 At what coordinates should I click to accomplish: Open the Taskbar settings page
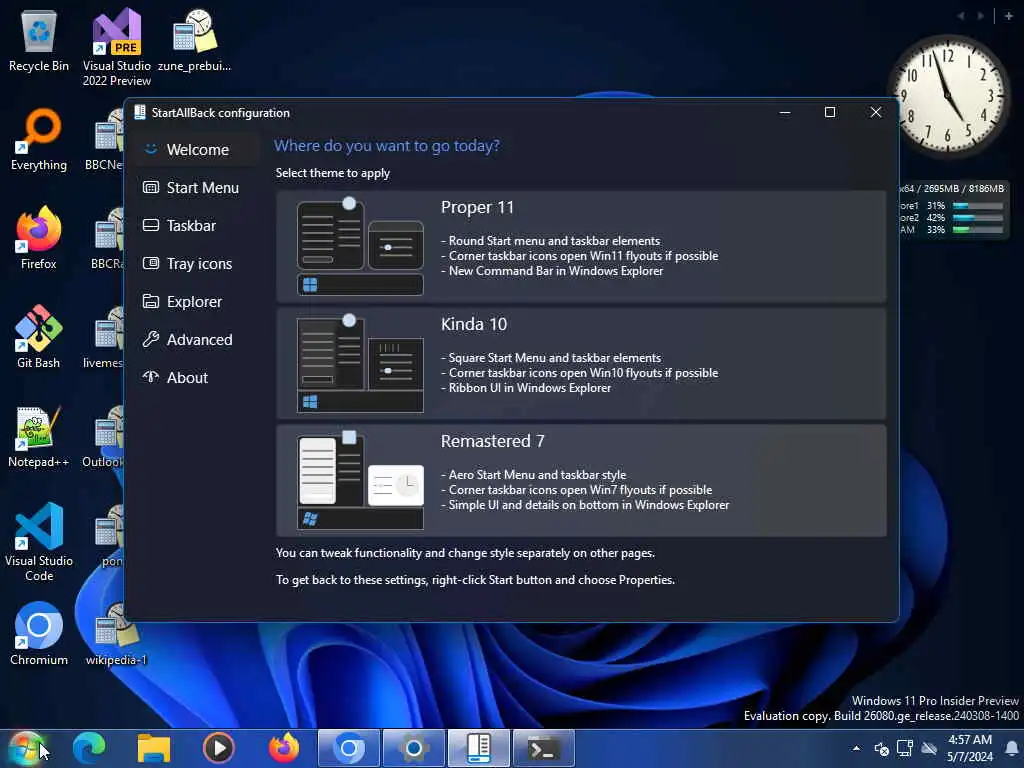tap(199, 226)
